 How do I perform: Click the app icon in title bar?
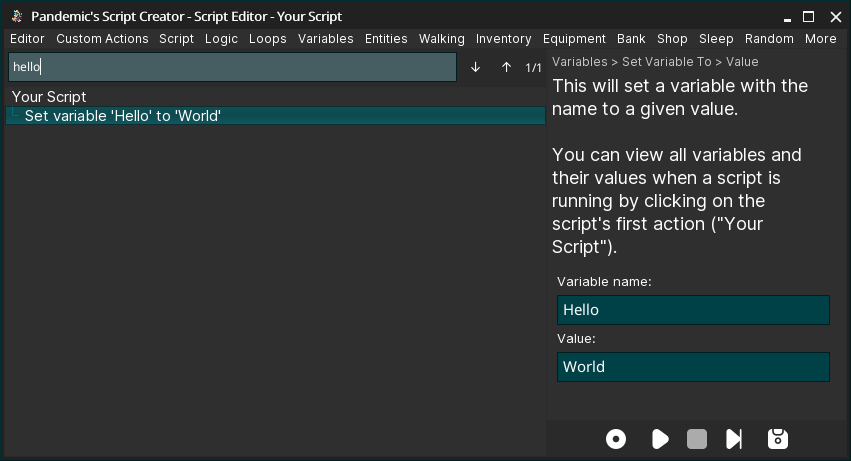coord(17,16)
